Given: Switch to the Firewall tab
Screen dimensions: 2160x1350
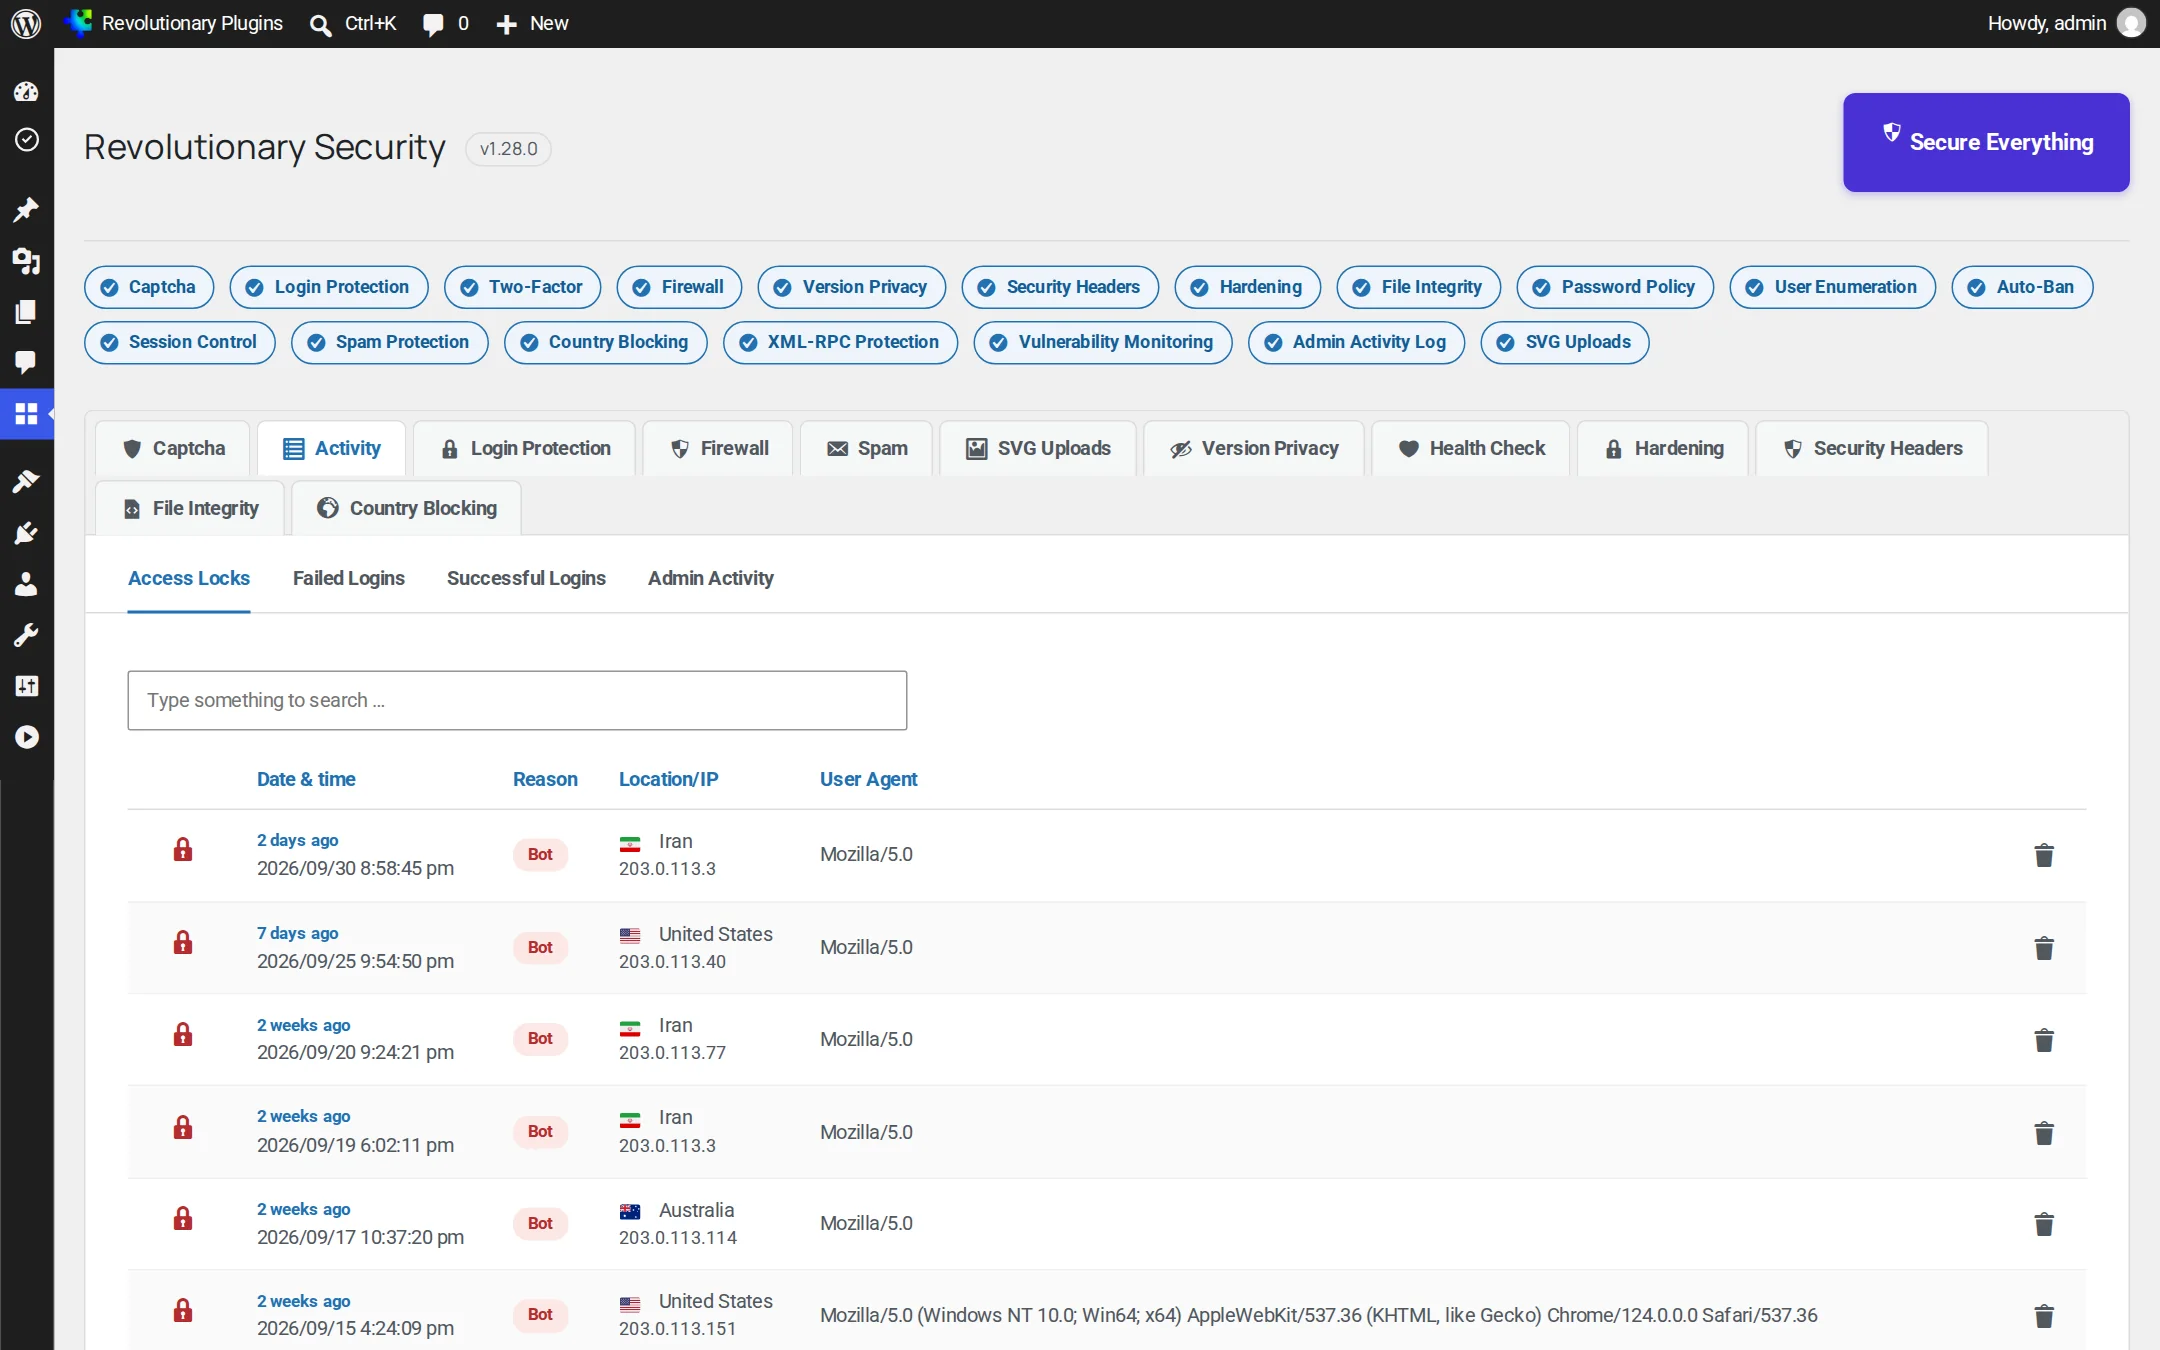Looking at the screenshot, I should 719,448.
